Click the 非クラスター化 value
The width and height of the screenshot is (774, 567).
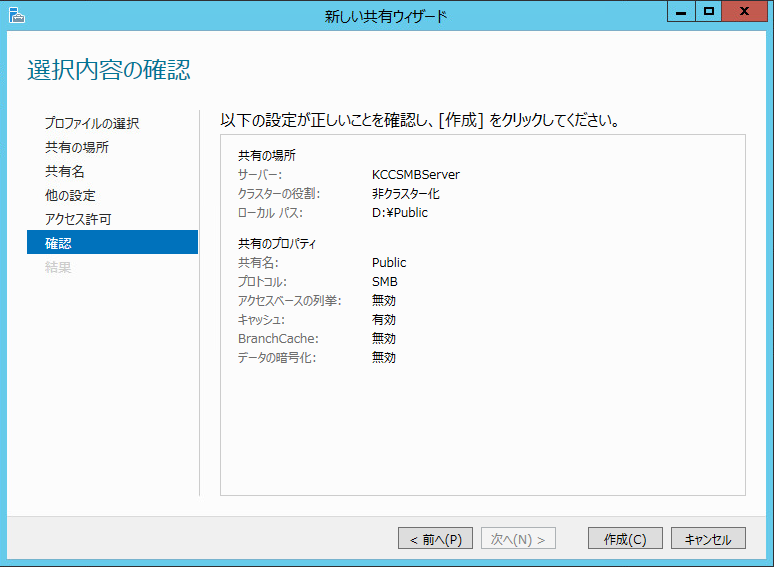[406, 193]
